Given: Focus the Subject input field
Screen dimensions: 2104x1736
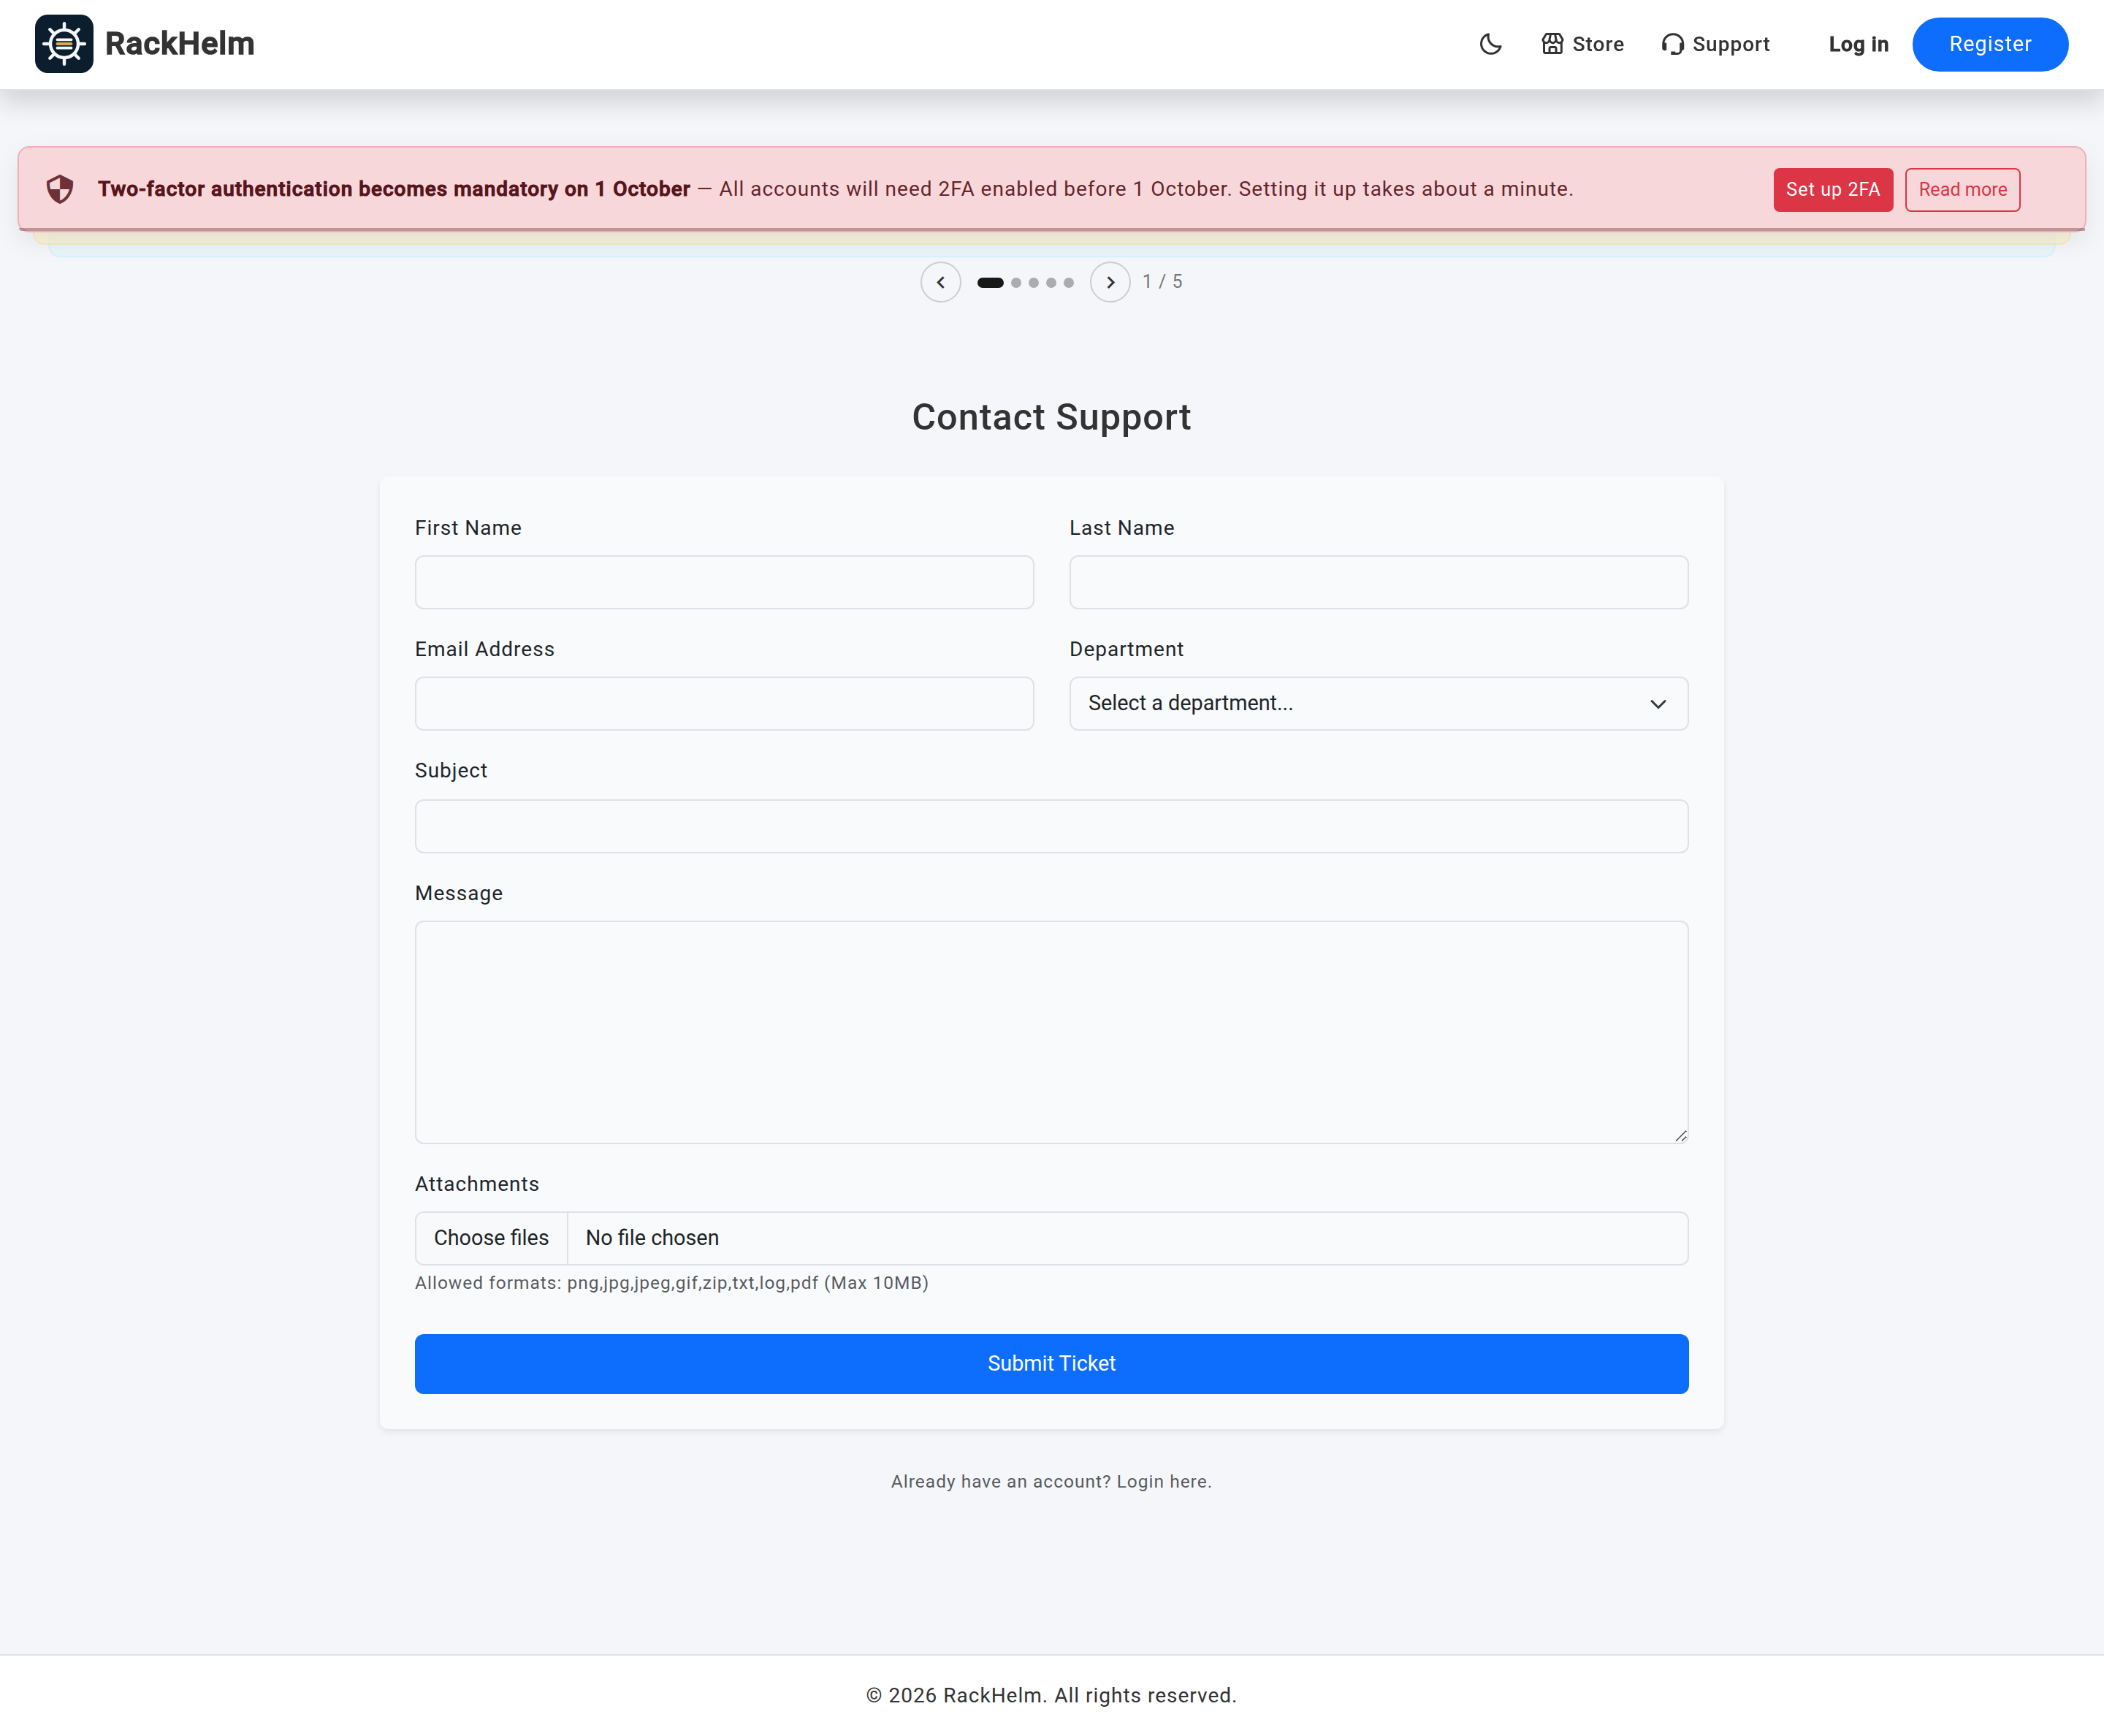Looking at the screenshot, I should coord(1051,826).
